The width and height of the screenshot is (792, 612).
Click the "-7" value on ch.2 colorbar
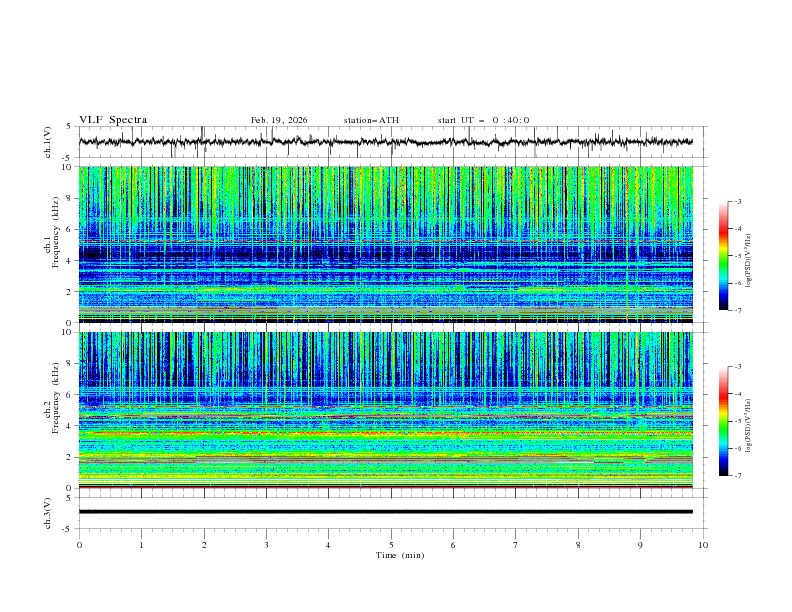[x=737, y=475]
